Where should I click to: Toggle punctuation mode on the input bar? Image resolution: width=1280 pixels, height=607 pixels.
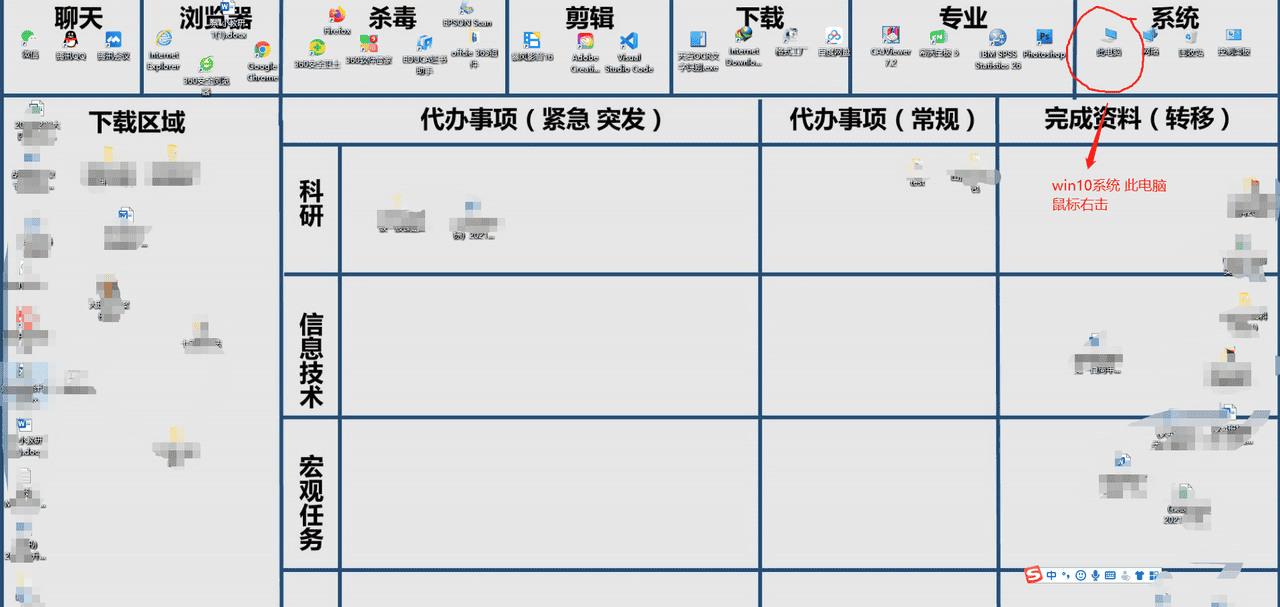tap(1066, 575)
